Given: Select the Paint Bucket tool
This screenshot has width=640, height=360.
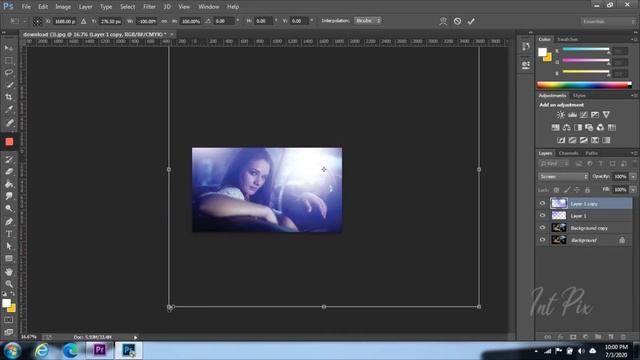Looking at the screenshot, I should coord(9,184).
